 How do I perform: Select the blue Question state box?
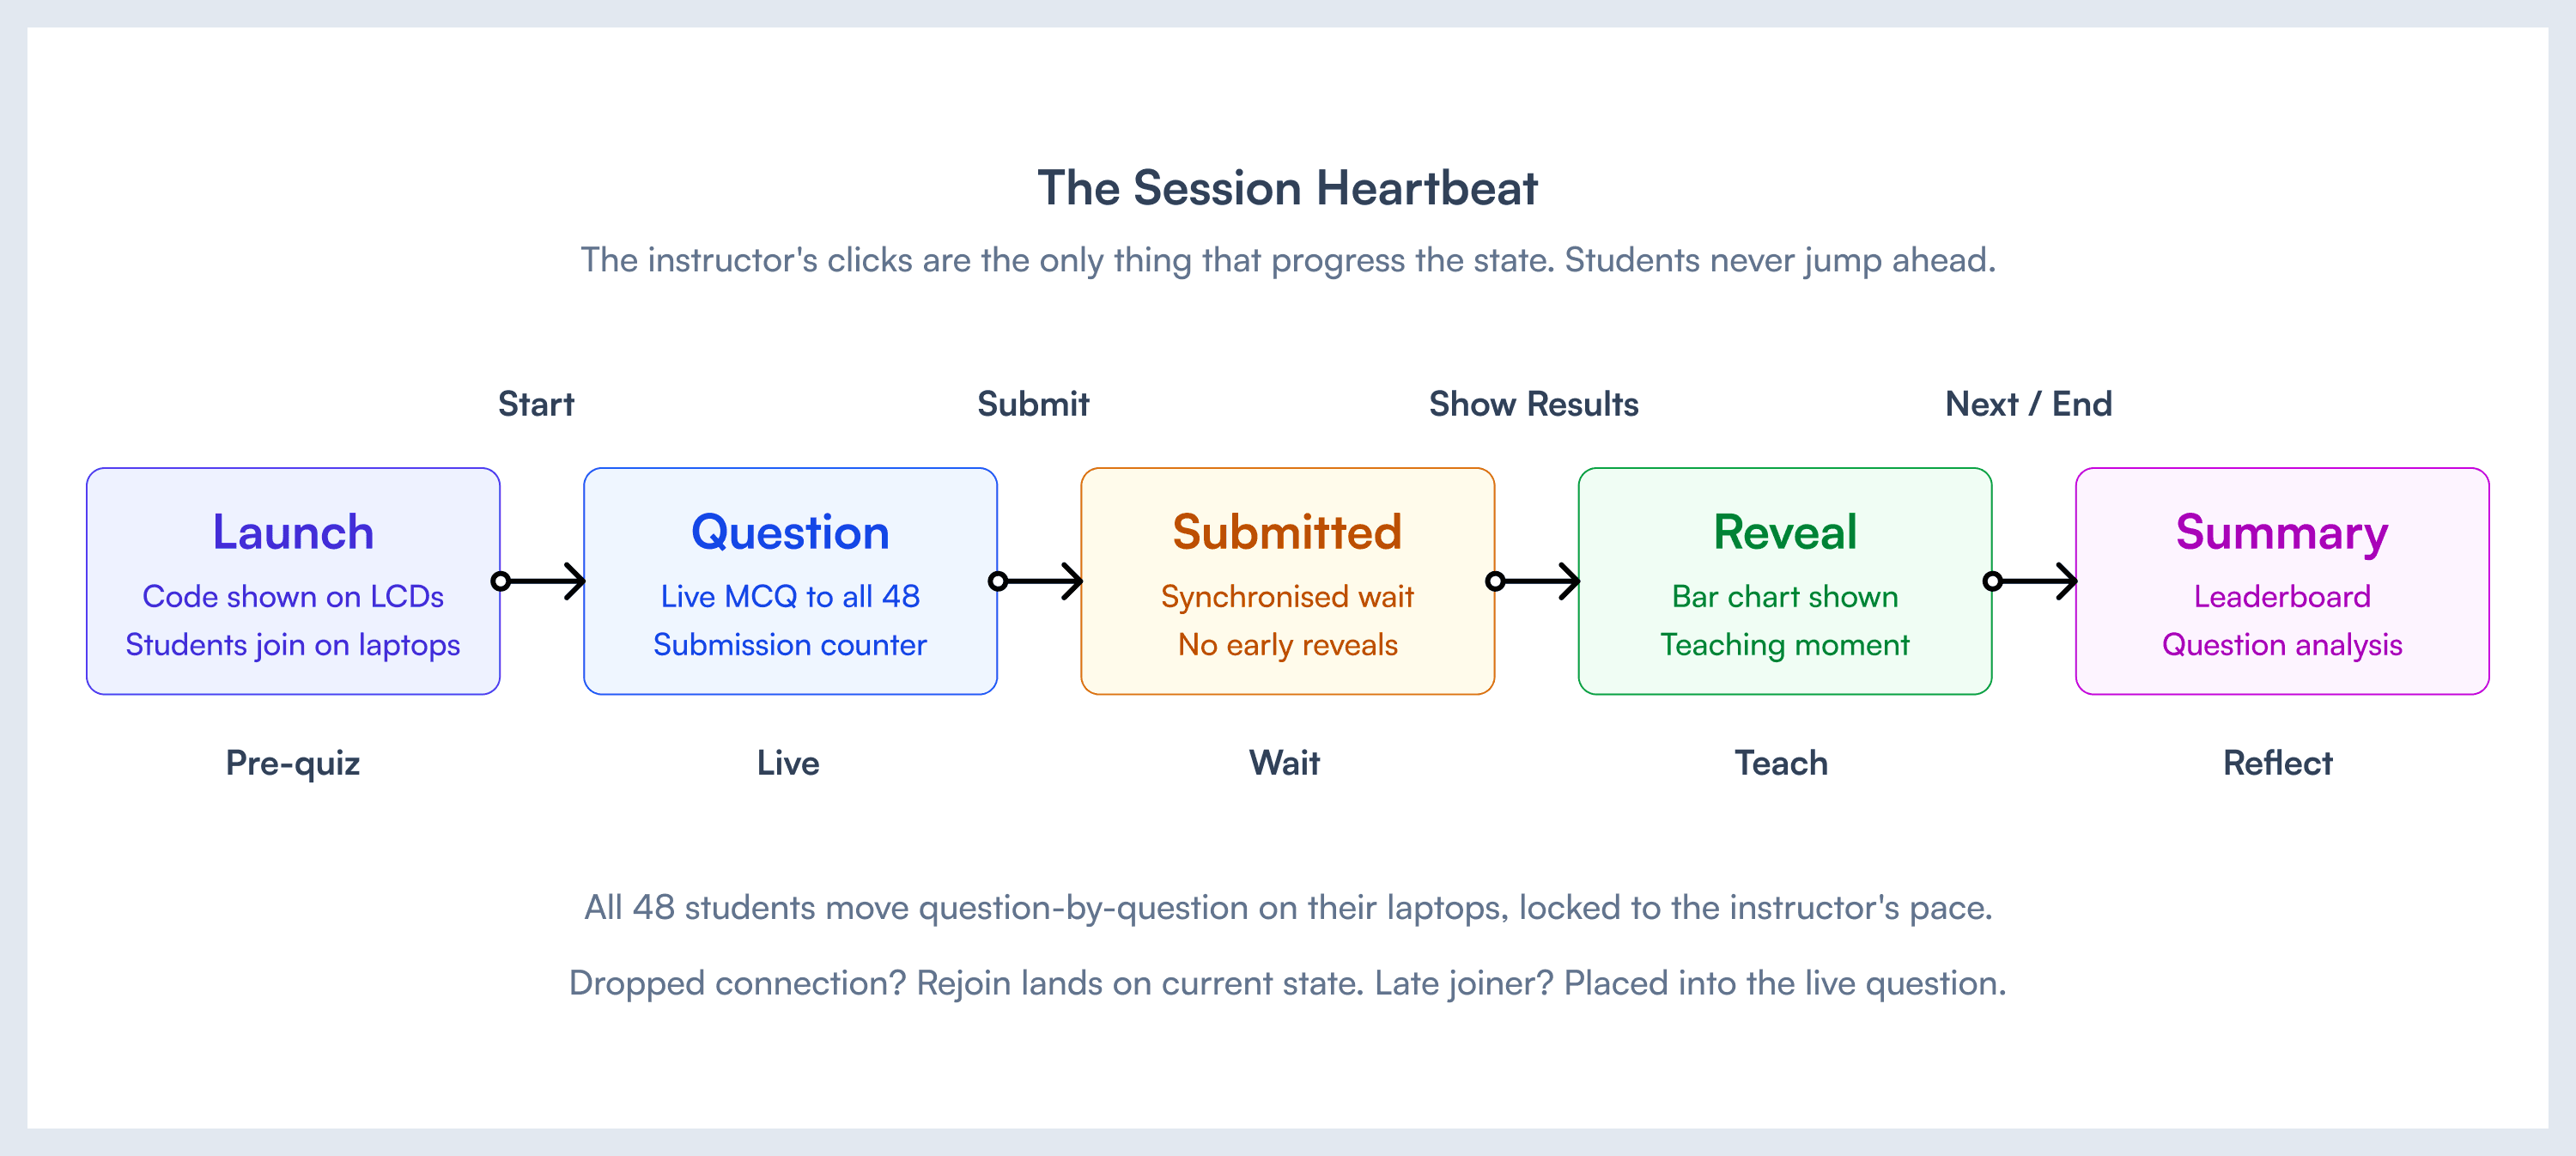(x=790, y=581)
